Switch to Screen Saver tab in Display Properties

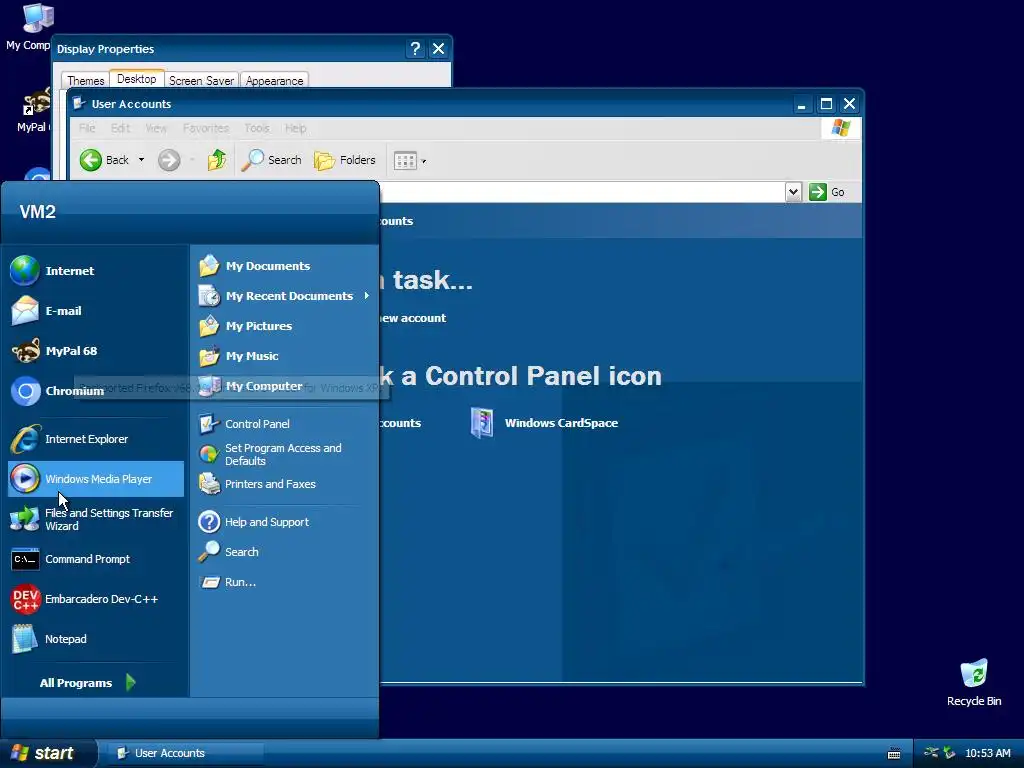(x=201, y=80)
